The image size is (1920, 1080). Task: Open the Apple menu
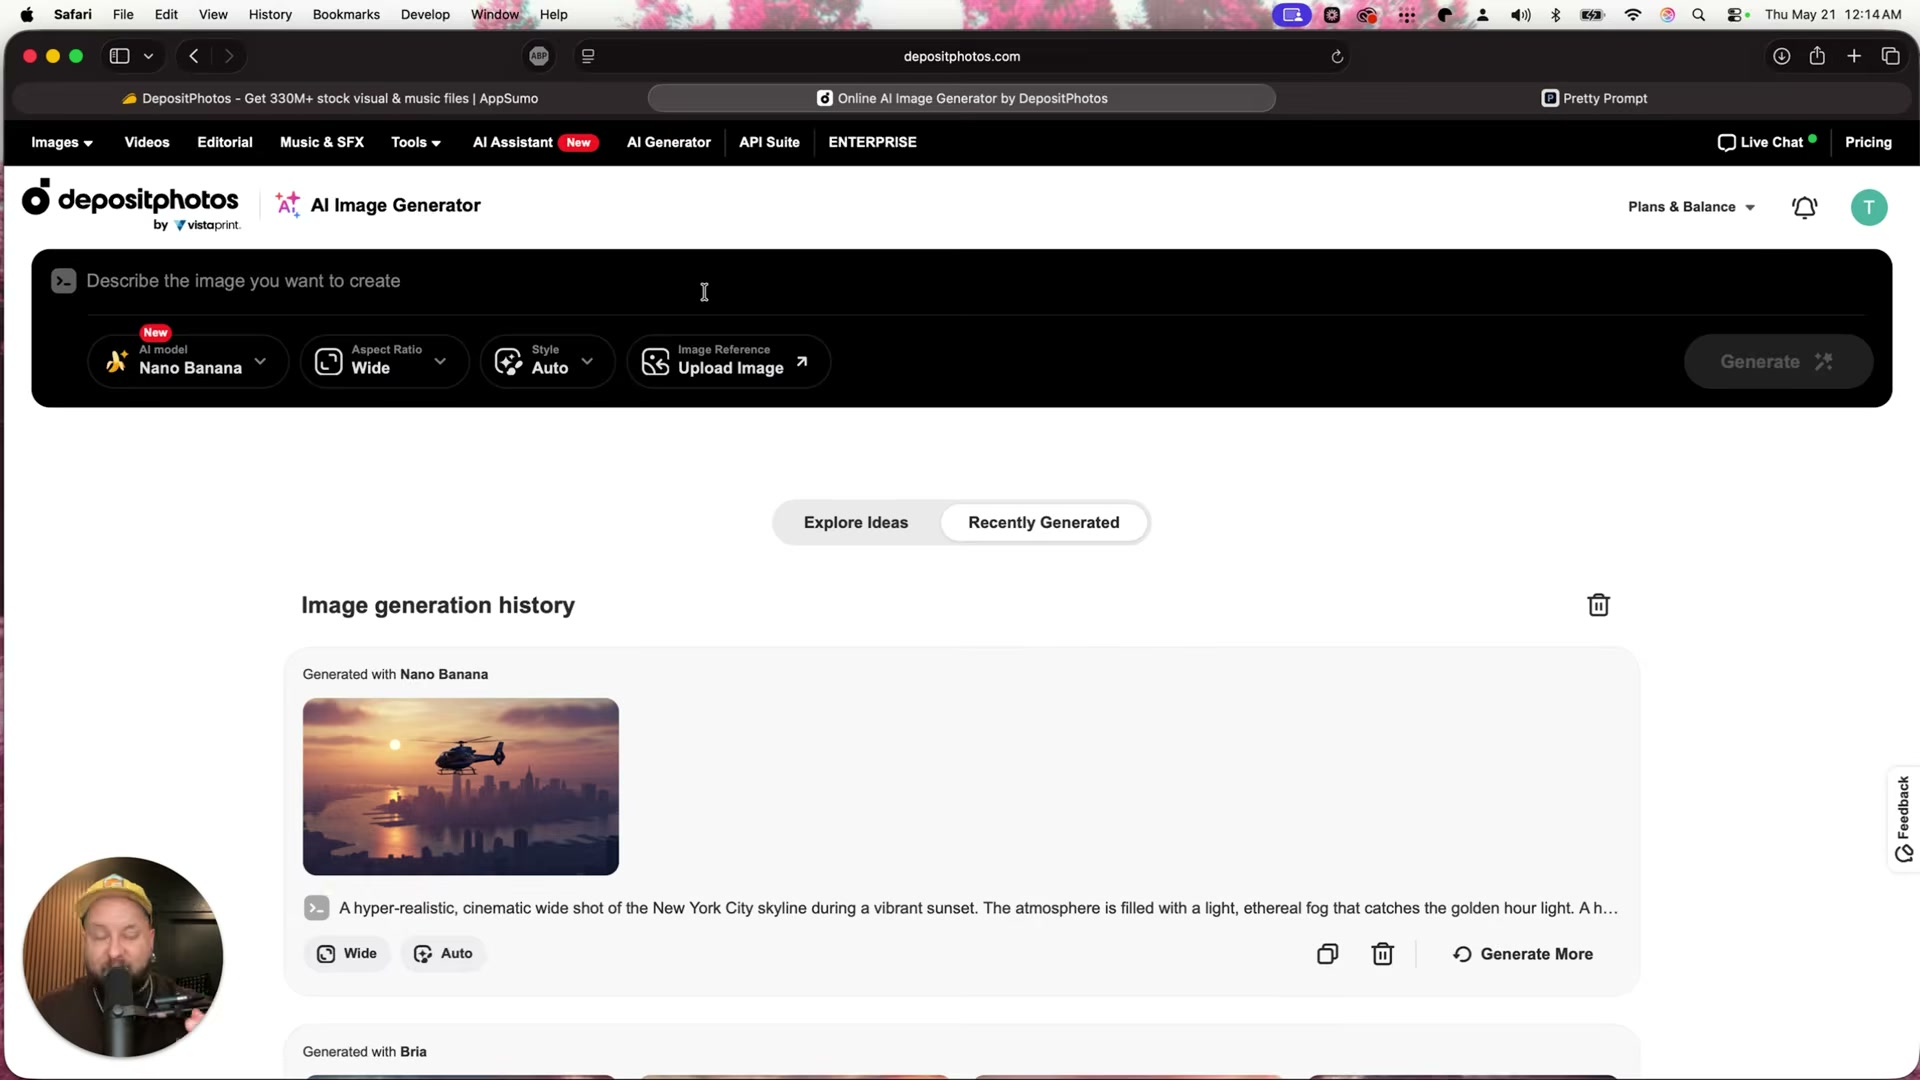point(27,15)
